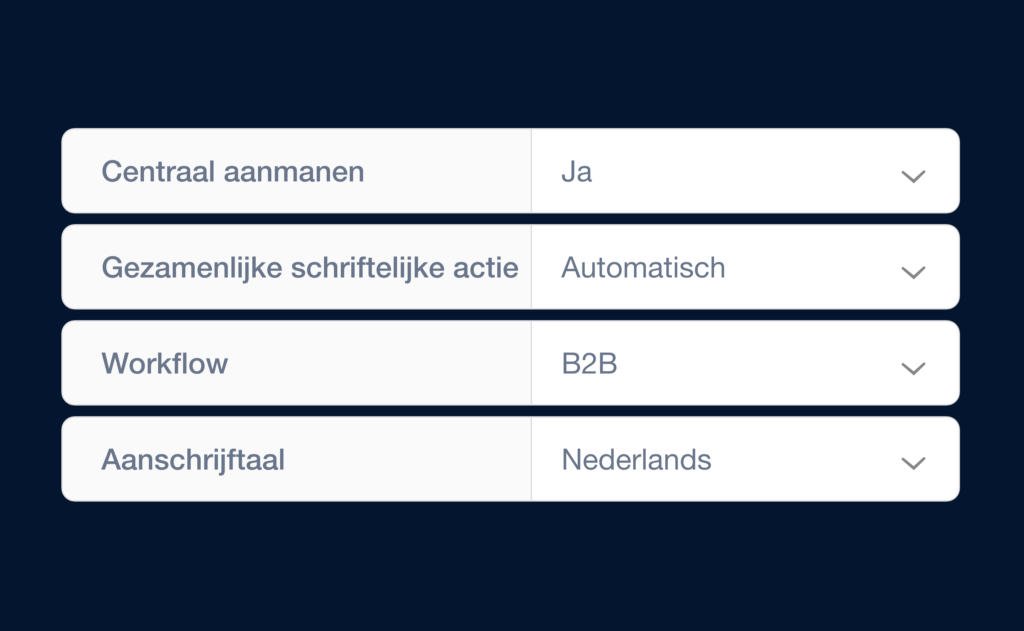Open the Aanschrijftaal dropdown chevron
The height and width of the screenshot is (631, 1024).
[912, 463]
